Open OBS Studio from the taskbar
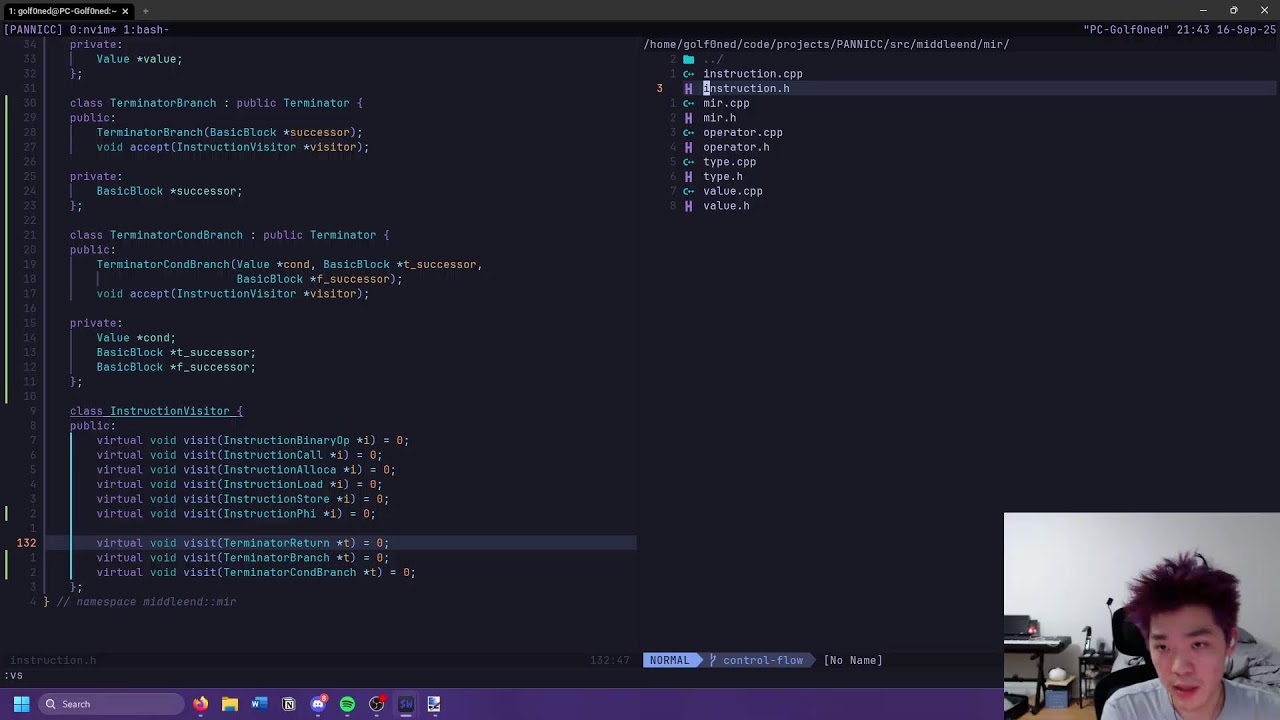1280x720 pixels. click(x=376, y=704)
